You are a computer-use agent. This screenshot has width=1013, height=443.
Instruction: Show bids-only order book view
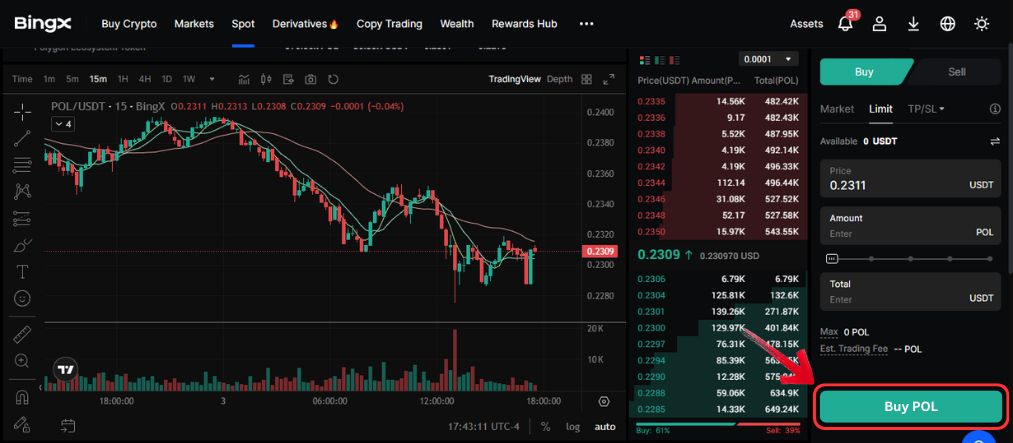tap(660, 60)
